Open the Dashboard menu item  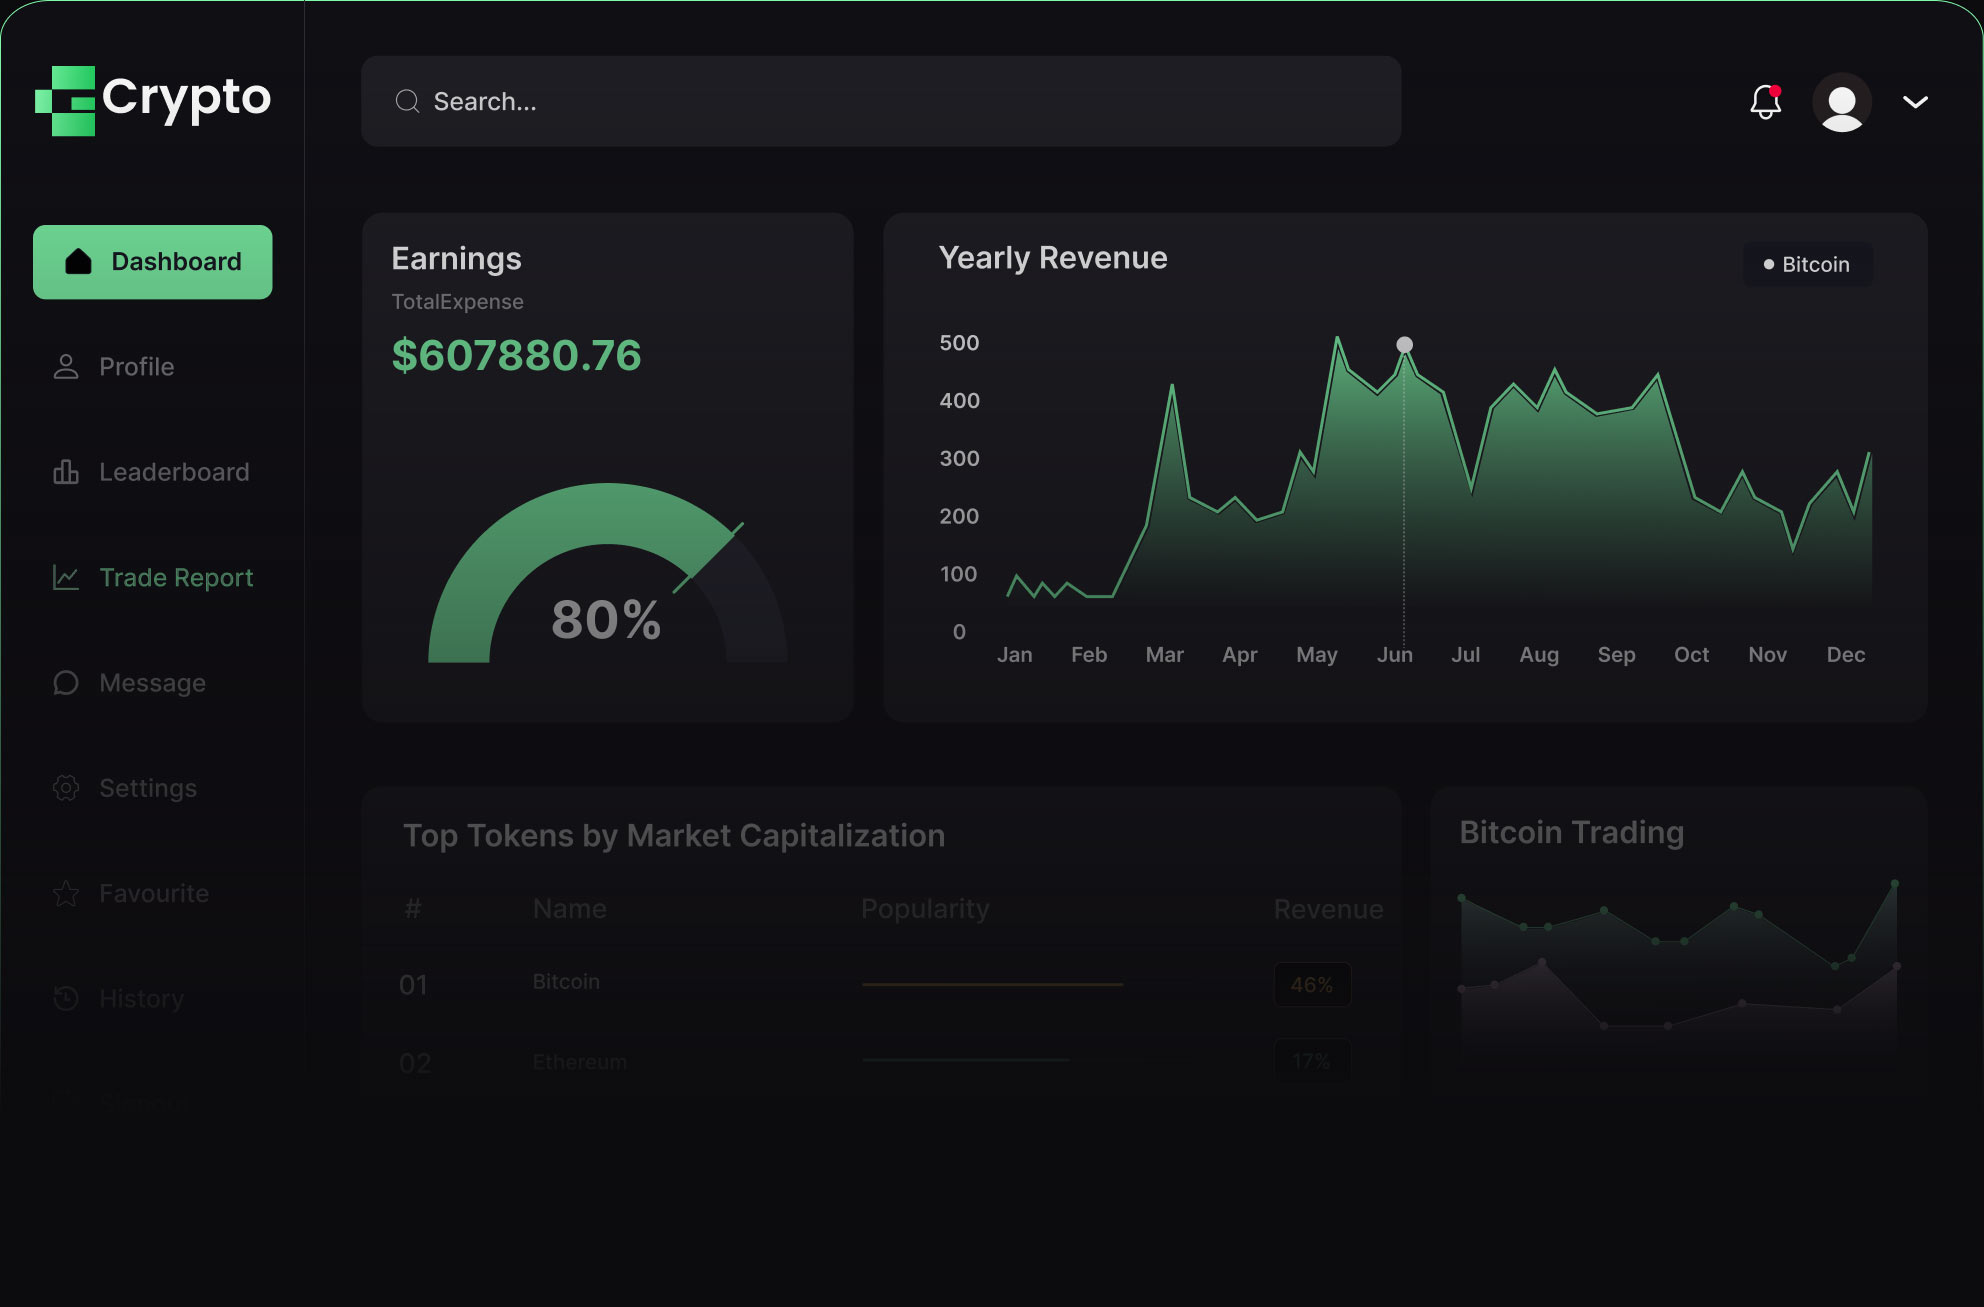pyautogui.click(x=153, y=262)
